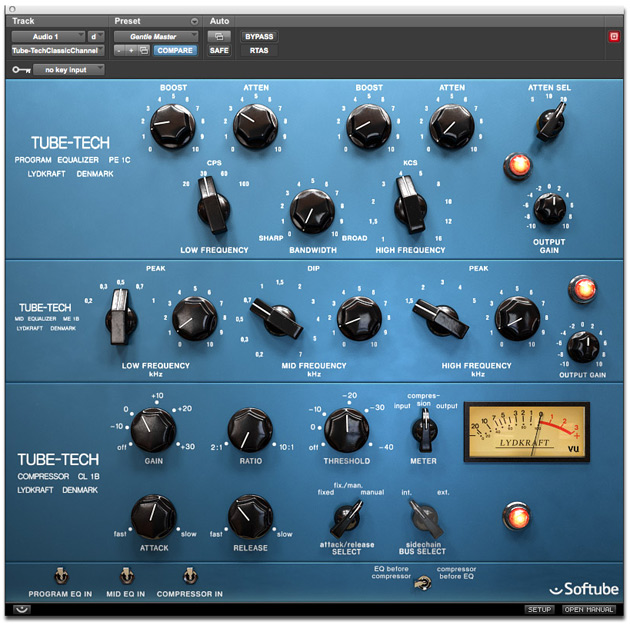Click the Auto header label
630x625 pixels.
coord(219,21)
